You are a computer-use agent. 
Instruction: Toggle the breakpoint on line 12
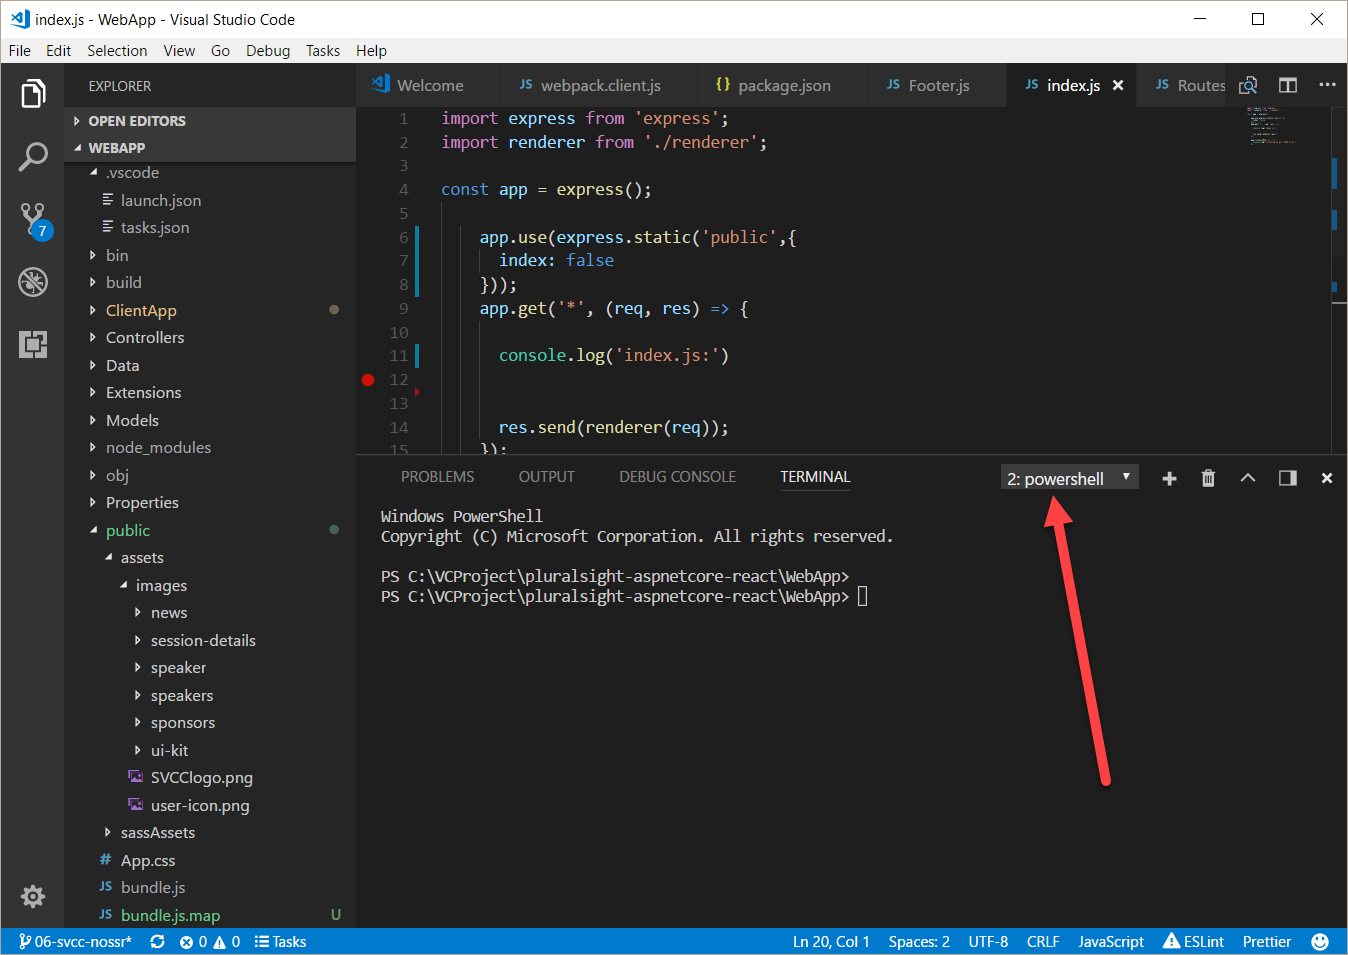coord(368,380)
